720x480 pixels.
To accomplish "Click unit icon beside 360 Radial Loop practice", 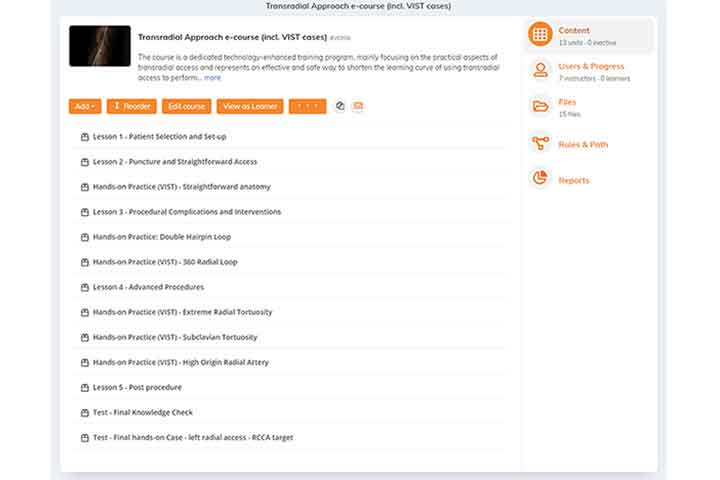I will 84,262.
